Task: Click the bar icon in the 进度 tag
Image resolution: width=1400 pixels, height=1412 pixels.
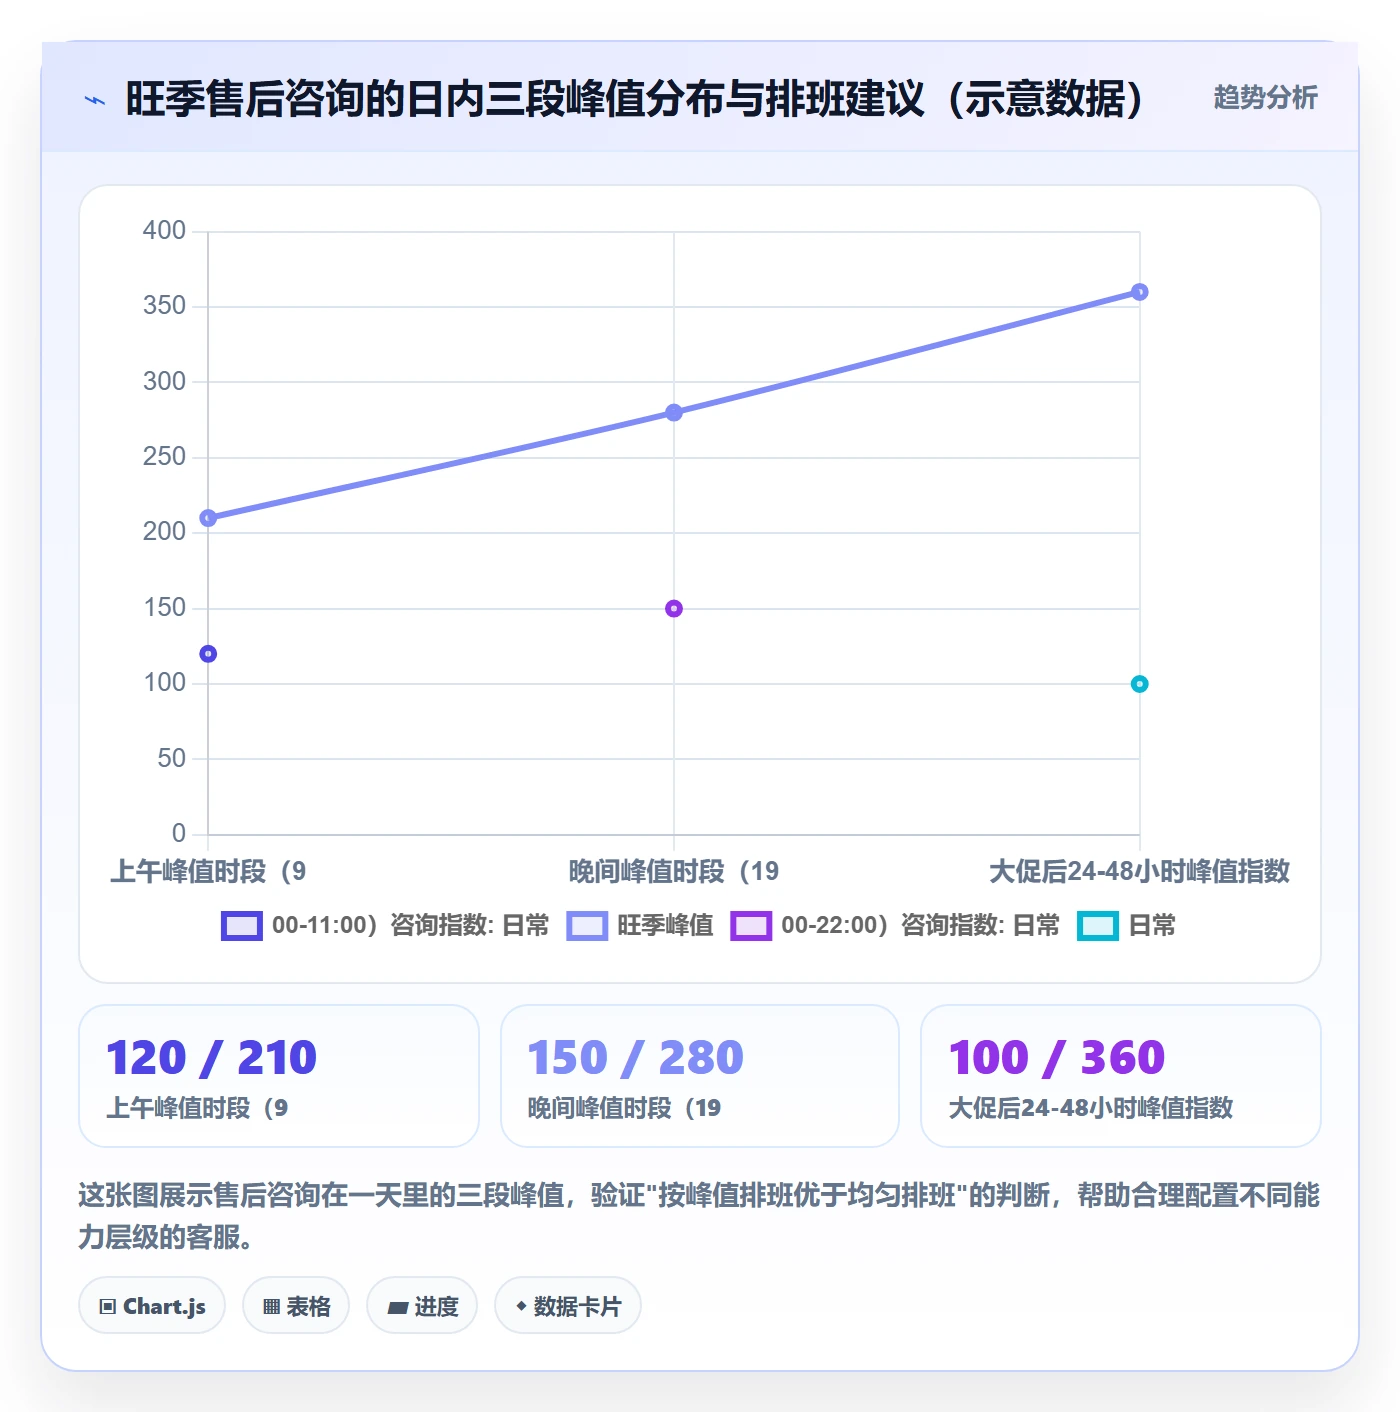Action: [x=397, y=1307]
